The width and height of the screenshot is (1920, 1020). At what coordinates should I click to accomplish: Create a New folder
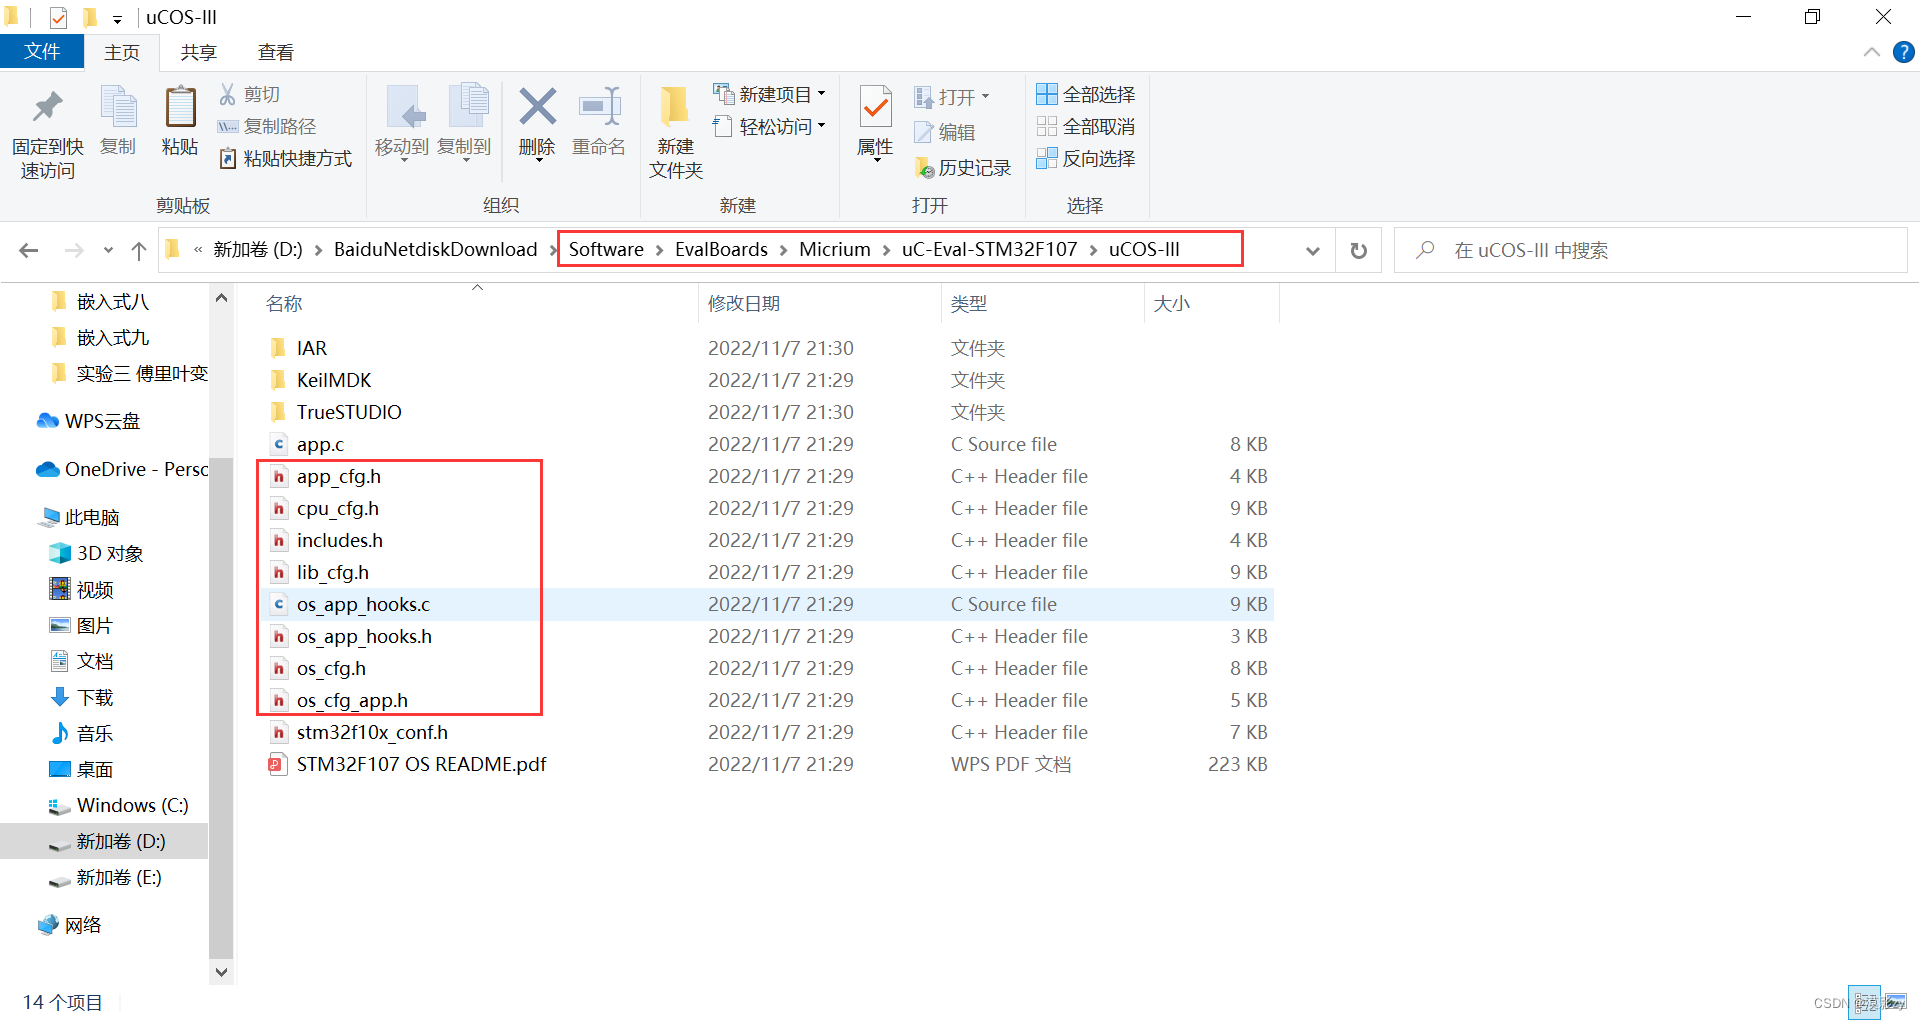(x=676, y=132)
